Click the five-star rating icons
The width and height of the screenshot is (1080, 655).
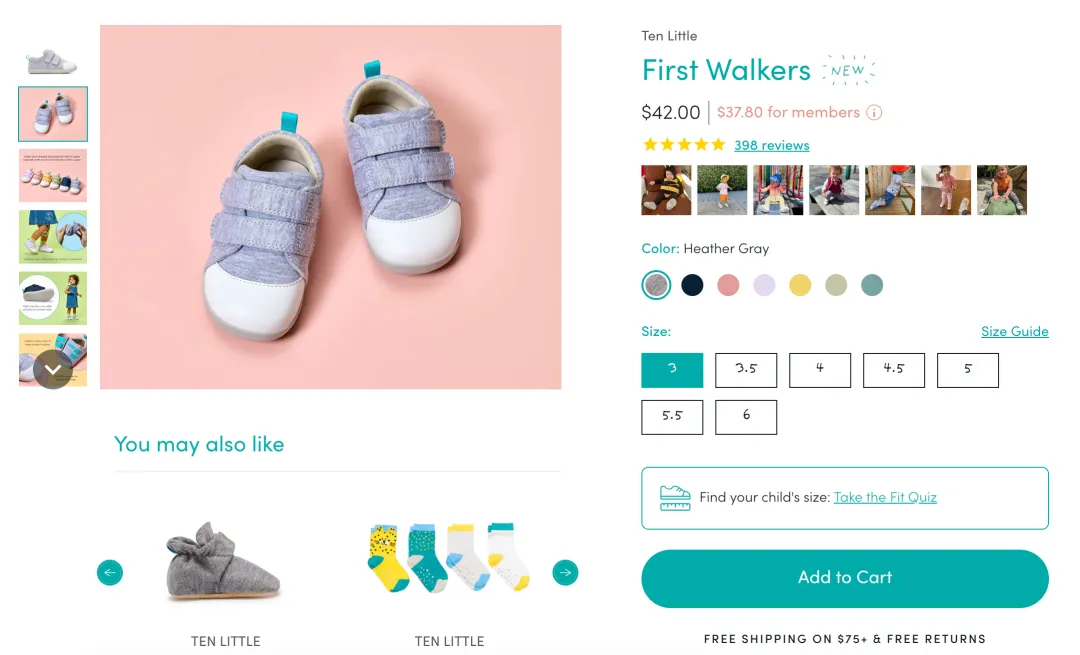684,145
